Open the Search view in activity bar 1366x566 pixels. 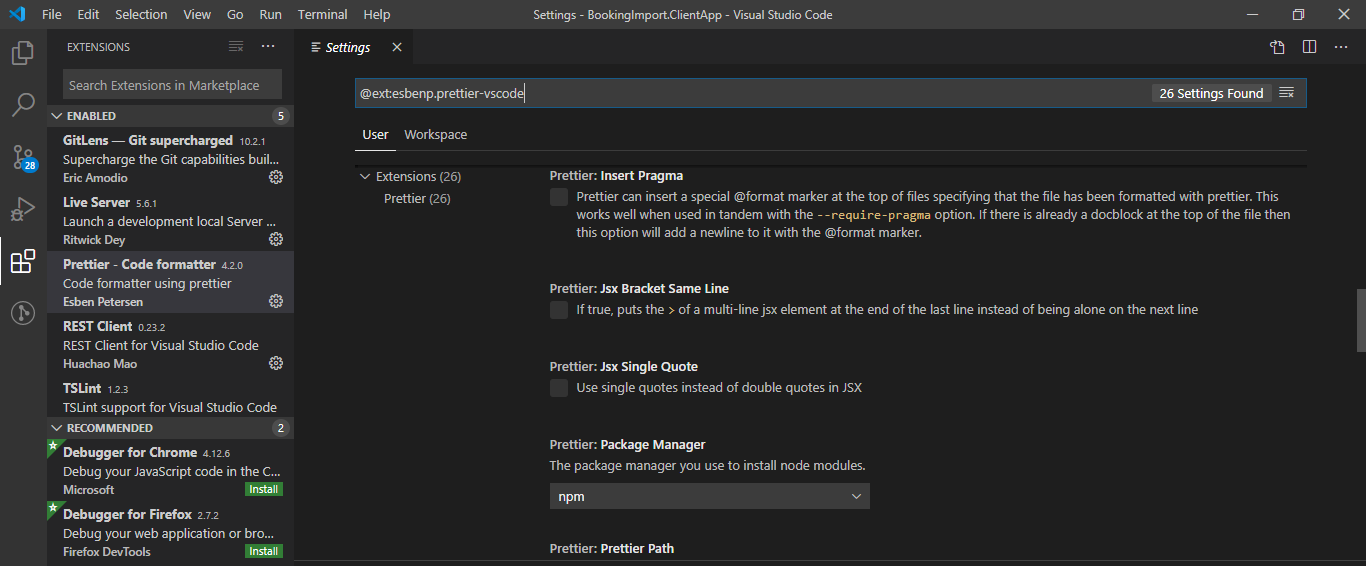point(23,104)
